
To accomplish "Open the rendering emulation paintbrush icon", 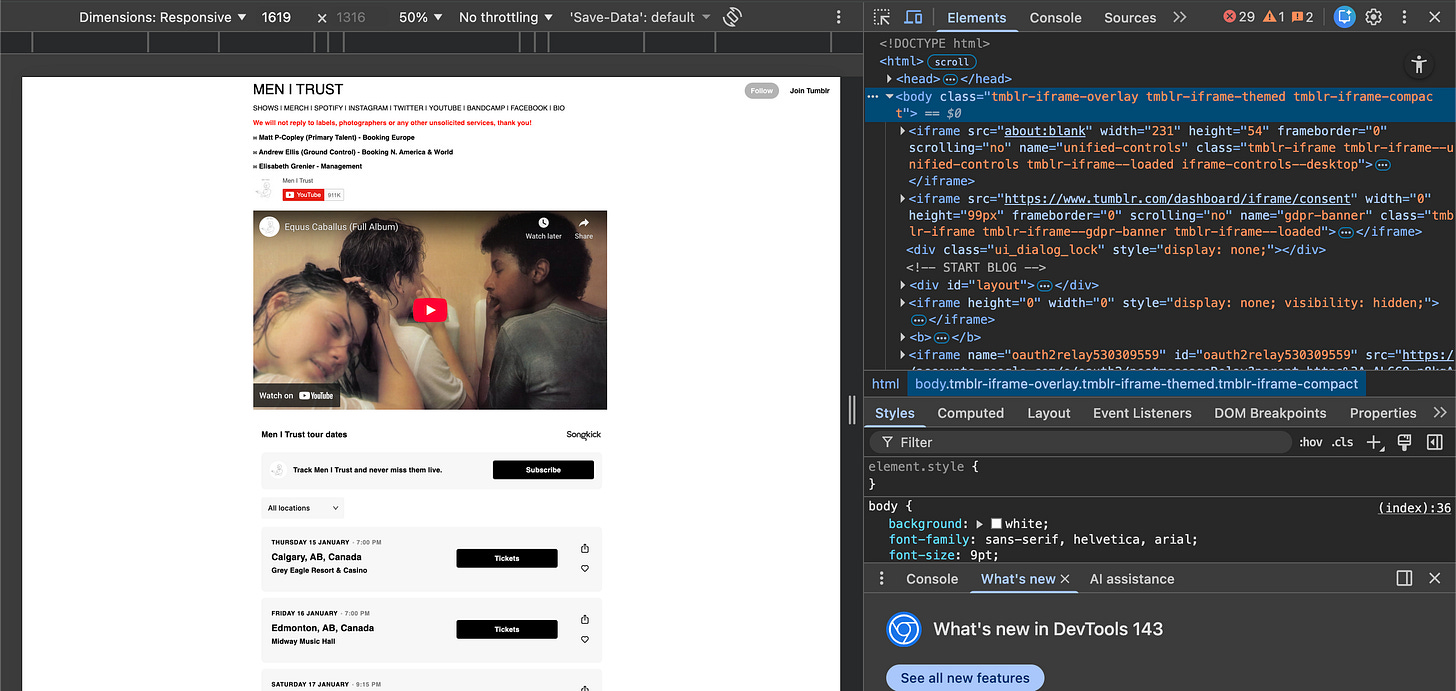I will click(x=1404, y=442).
